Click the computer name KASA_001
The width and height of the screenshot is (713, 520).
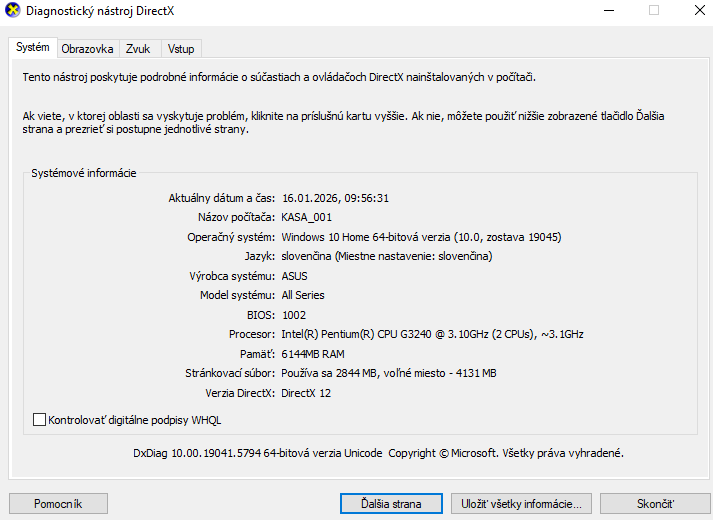[306, 217]
